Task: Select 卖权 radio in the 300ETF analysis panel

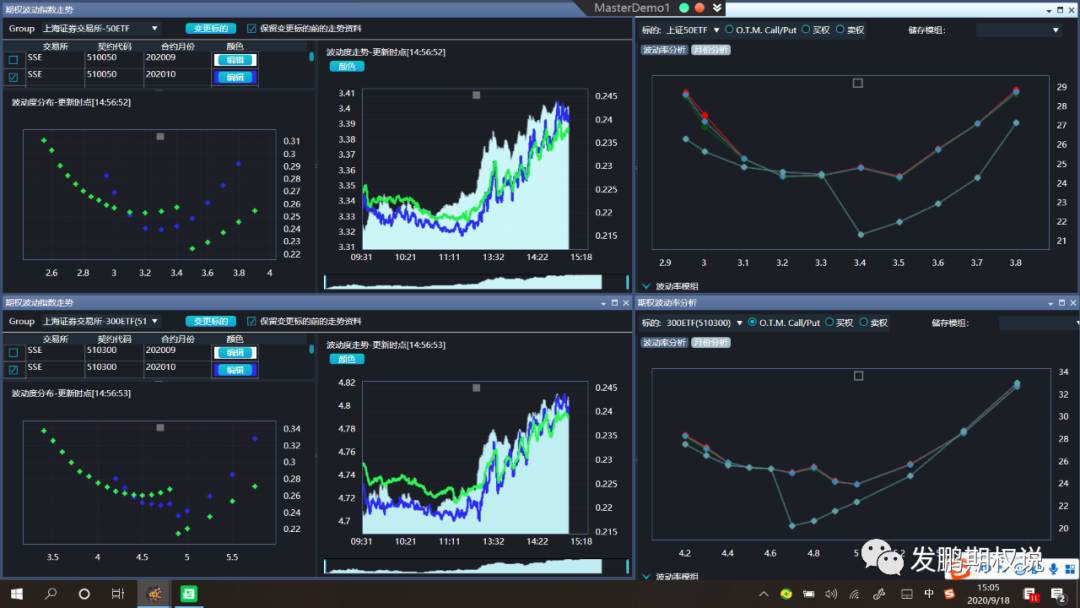Action: pos(864,322)
